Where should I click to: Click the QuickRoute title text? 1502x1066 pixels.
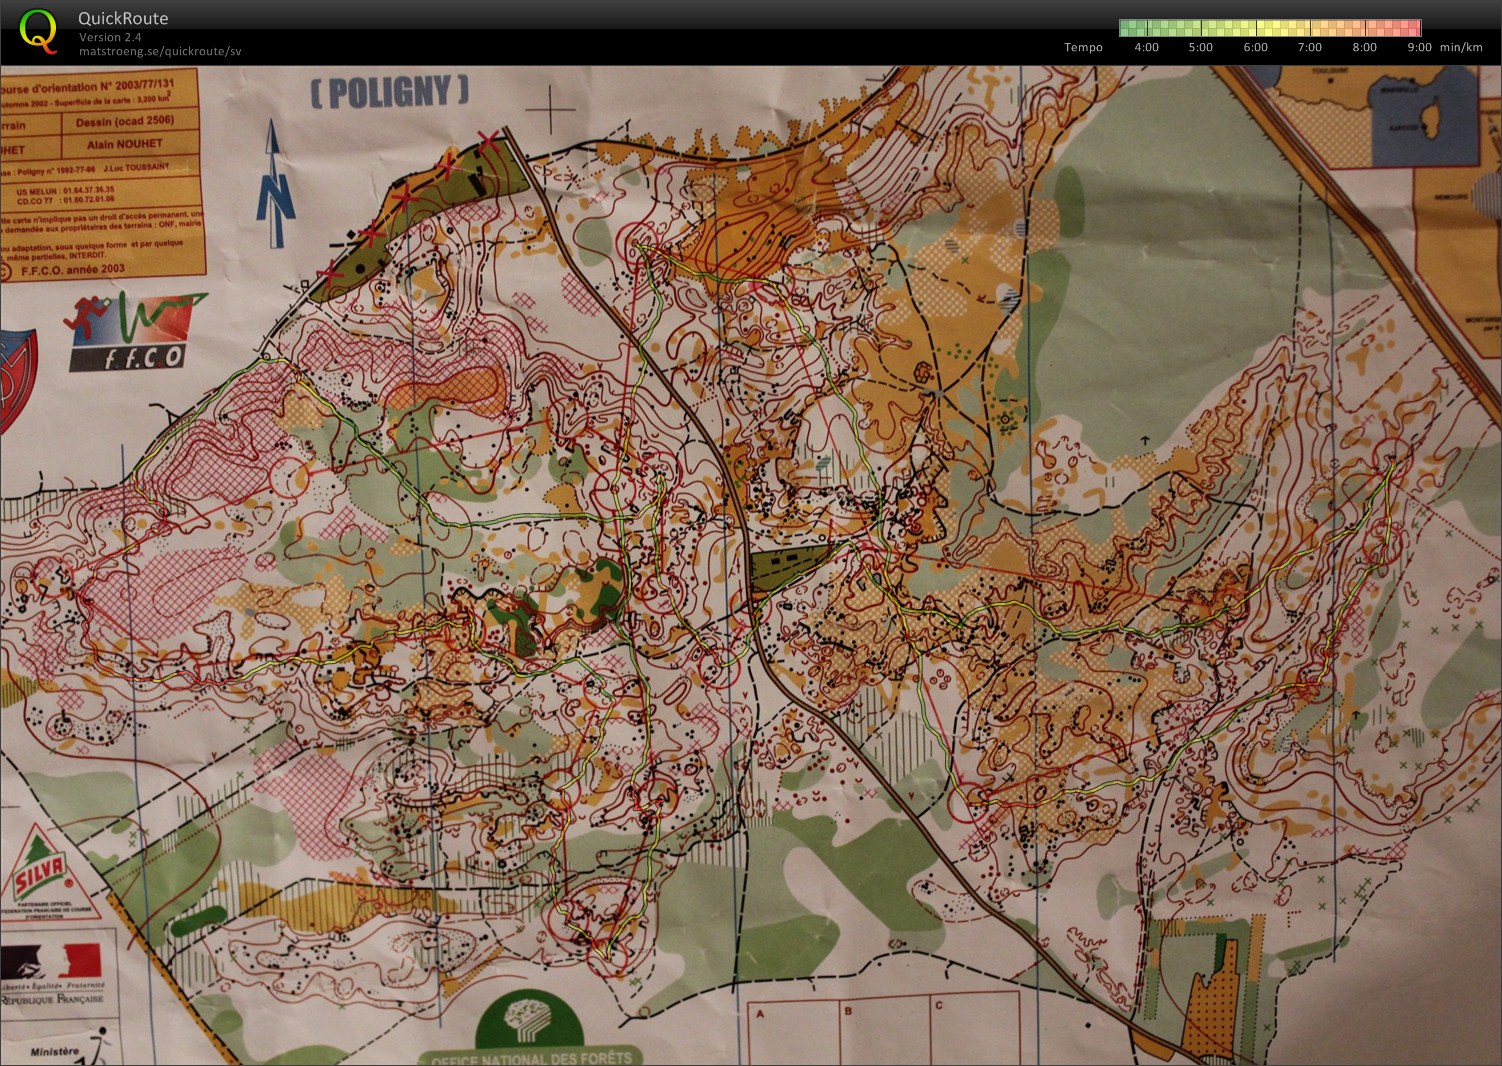point(123,18)
